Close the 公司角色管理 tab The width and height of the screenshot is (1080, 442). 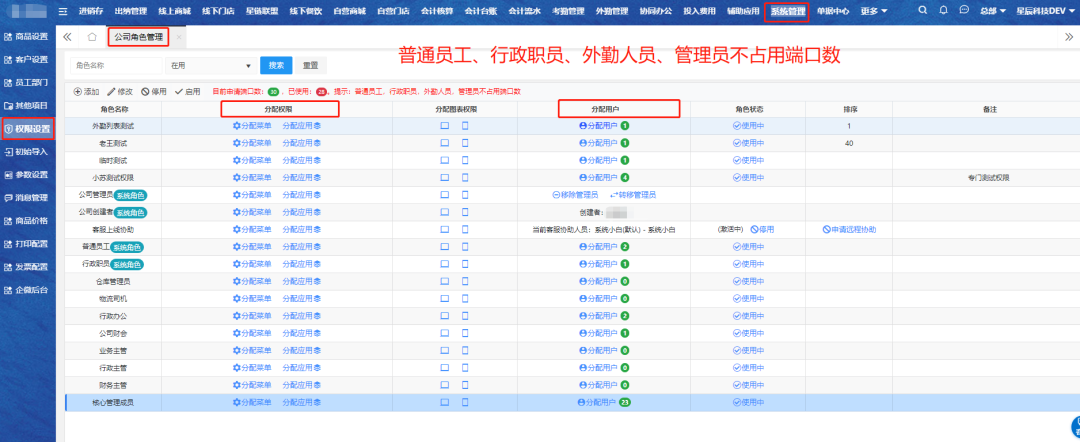[x=178, y=37]
